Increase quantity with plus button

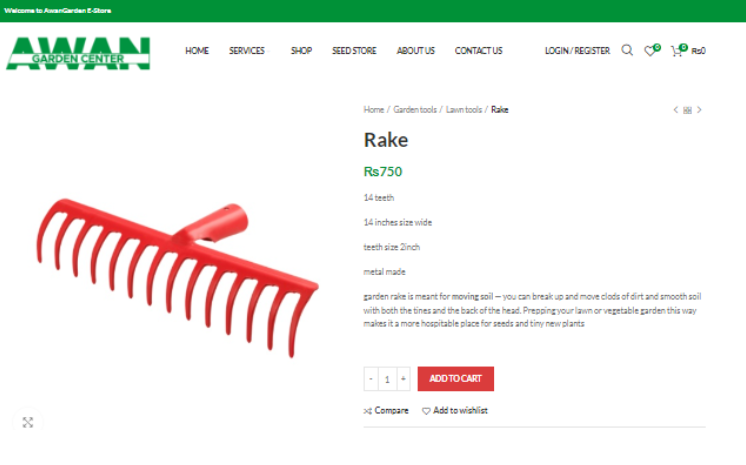403,379
